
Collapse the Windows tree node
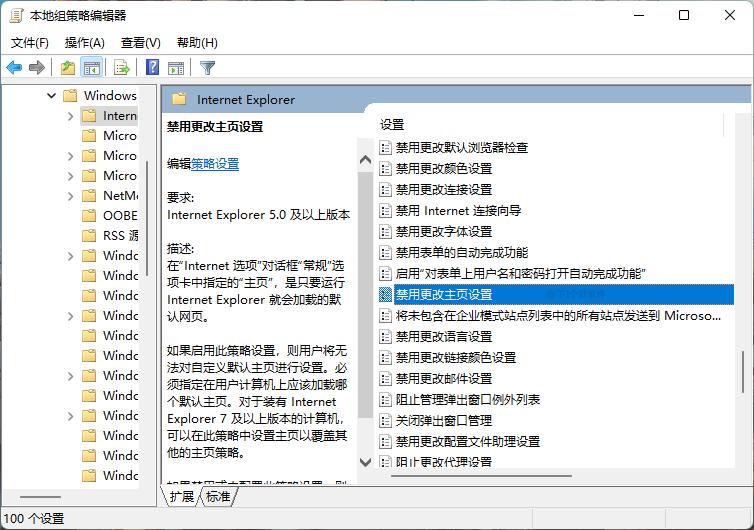[x=51, y=96]
